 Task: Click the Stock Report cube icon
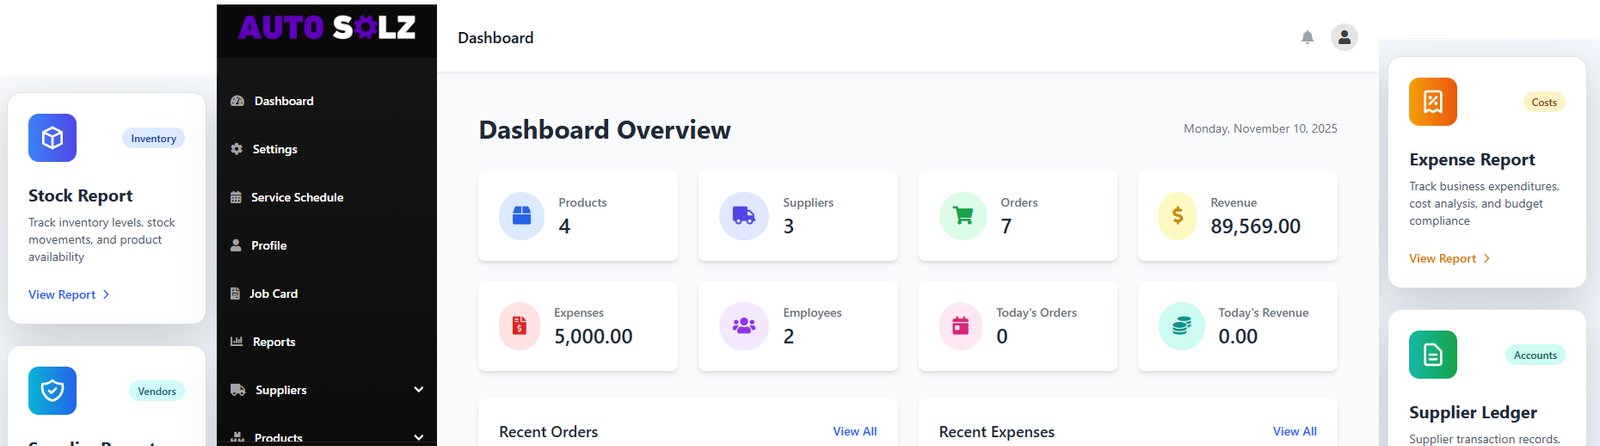[x=52, y=138]
